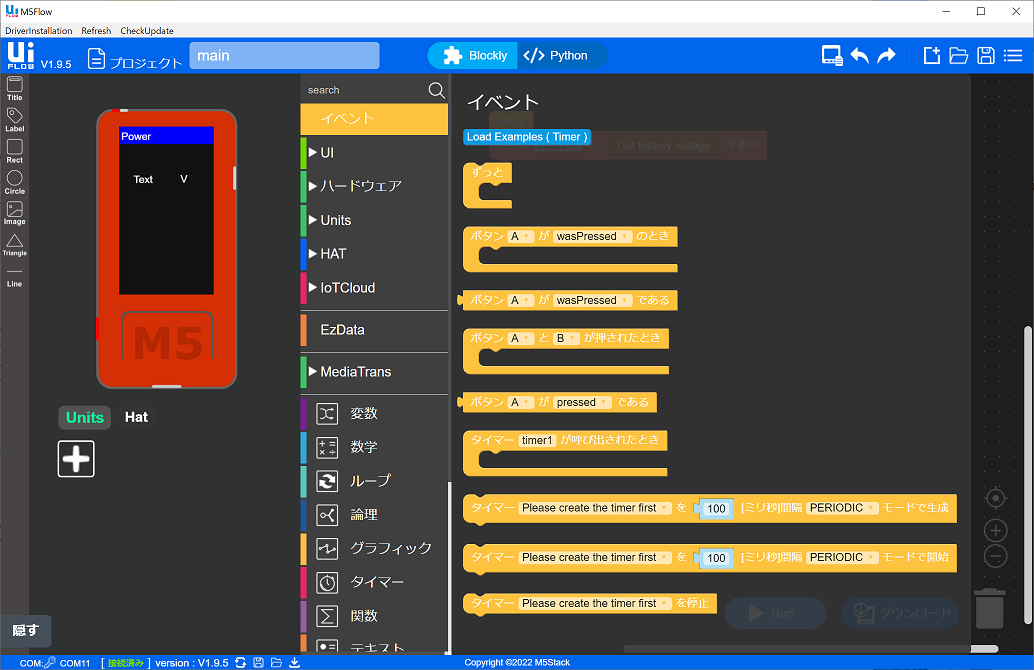Select the Circle shape tool

(15, 182)
